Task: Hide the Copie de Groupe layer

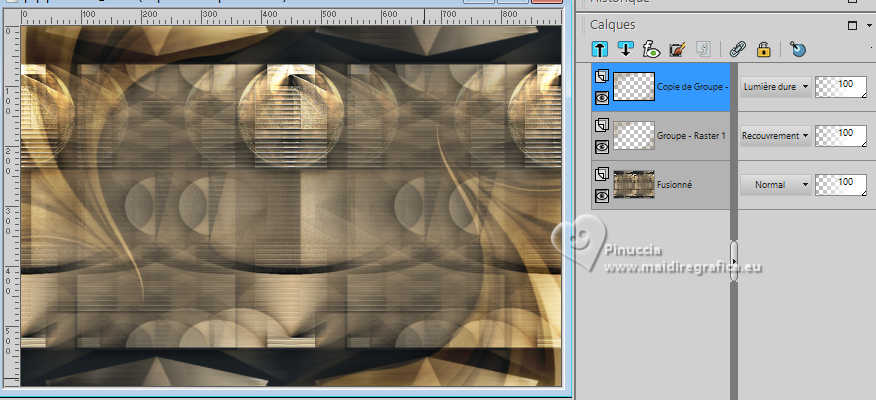Action: (602, 98)
